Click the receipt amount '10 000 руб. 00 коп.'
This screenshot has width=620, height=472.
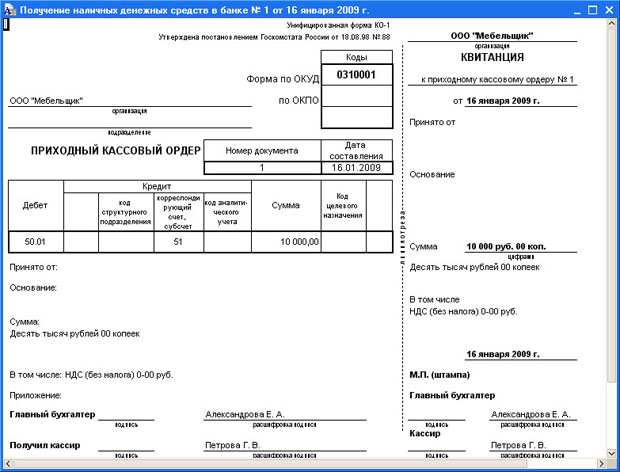tap(506, 247)
